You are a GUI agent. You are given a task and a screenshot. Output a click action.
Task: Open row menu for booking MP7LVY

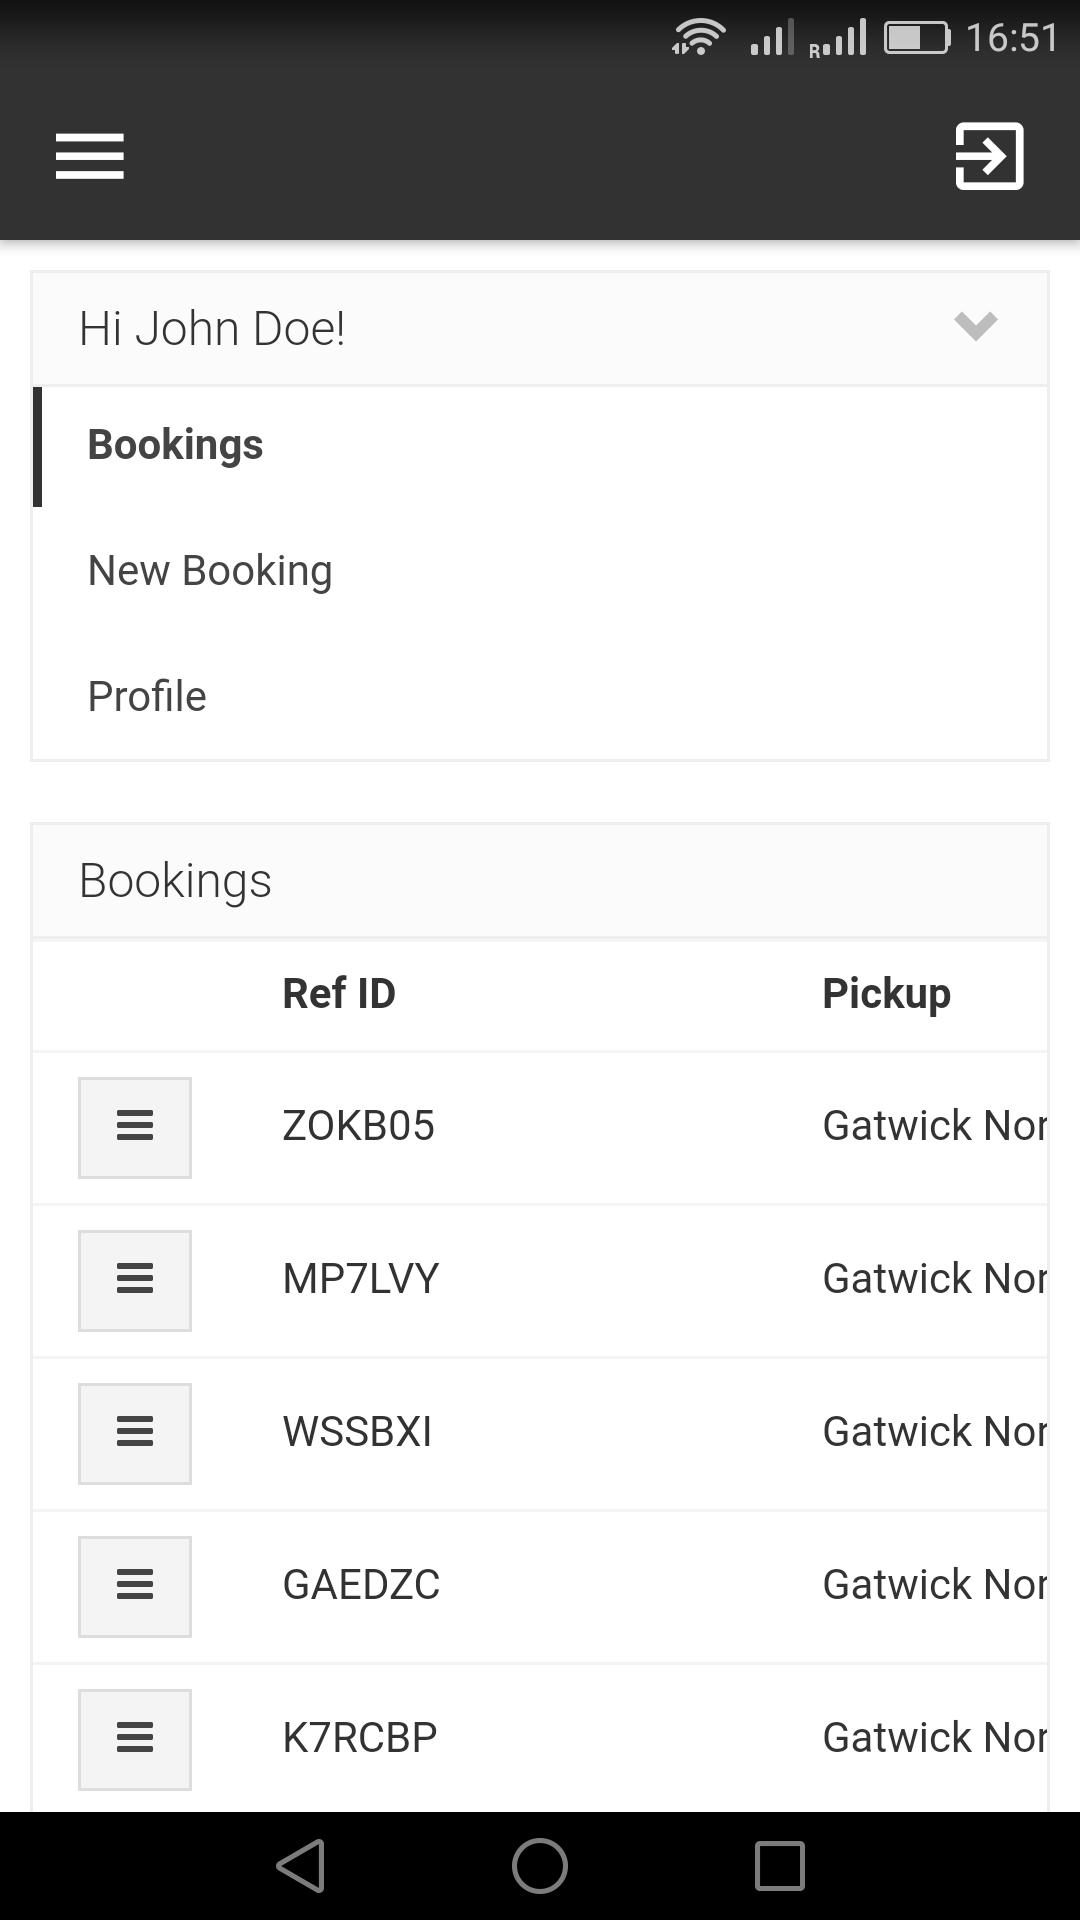[x=135, y=1280]
